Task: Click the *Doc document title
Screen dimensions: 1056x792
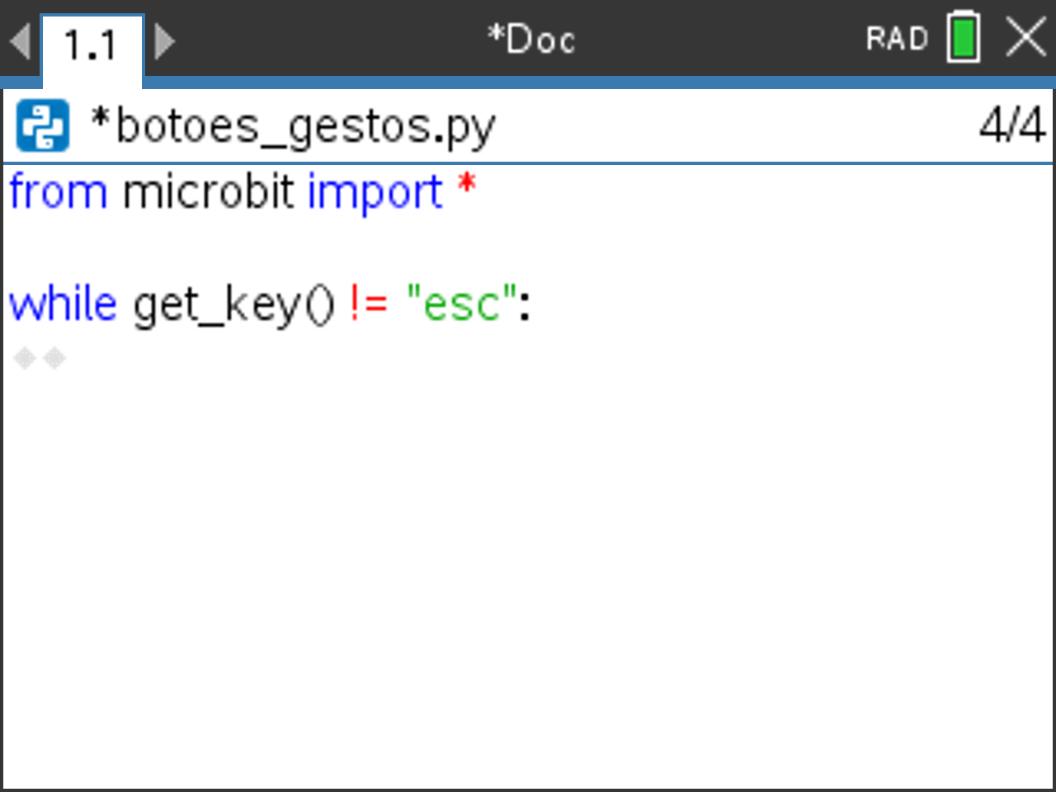Action: 530,40
